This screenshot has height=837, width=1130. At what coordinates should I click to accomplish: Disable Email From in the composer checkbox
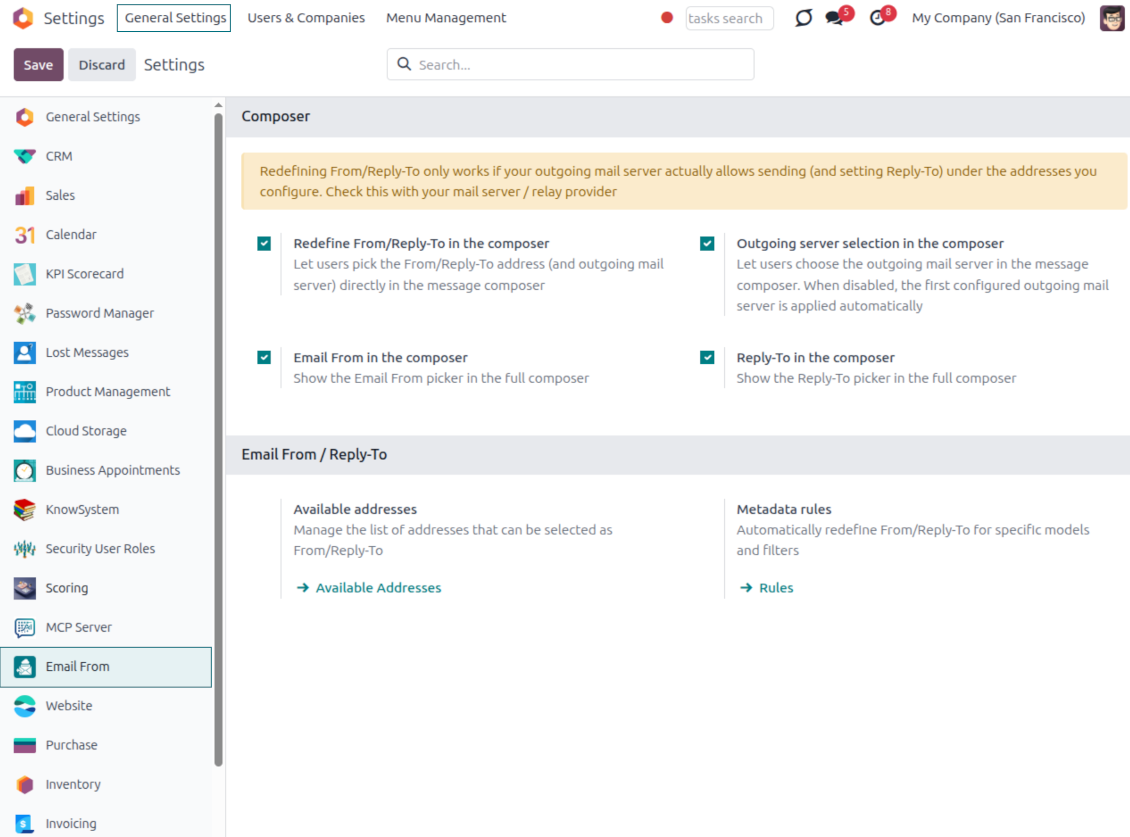click(x=264, y=358)
